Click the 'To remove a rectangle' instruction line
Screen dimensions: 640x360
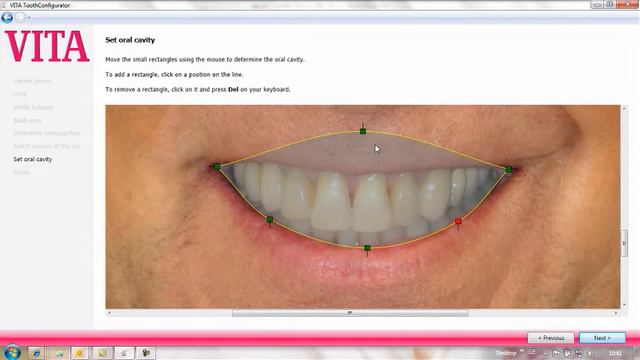pyautogui.click(x=198, y=89)
